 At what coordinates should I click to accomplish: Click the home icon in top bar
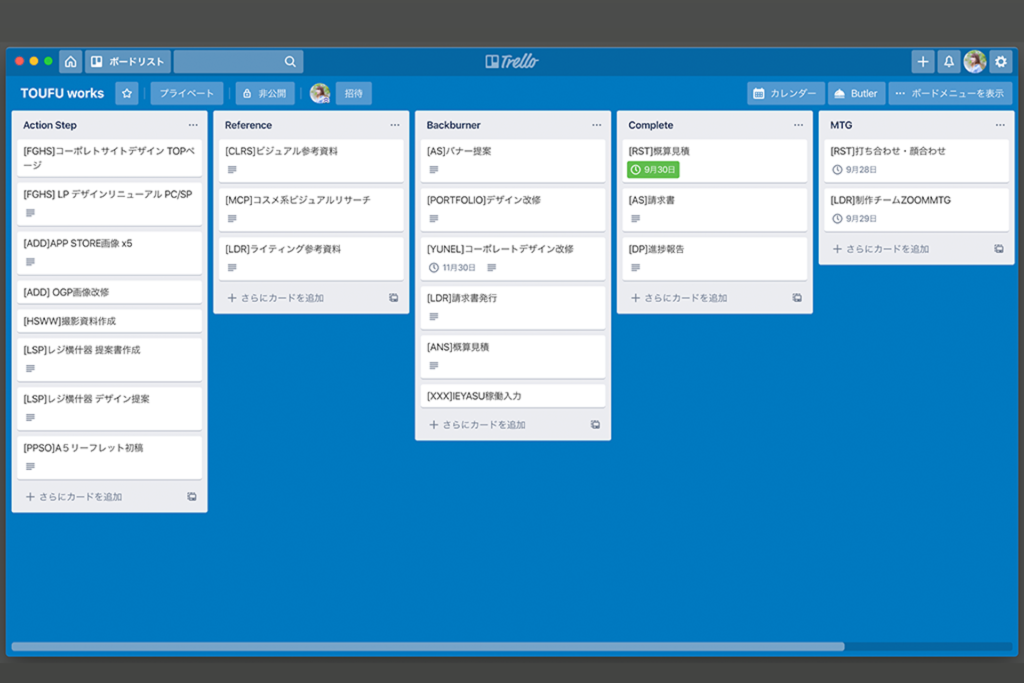(x=70, y=61)
